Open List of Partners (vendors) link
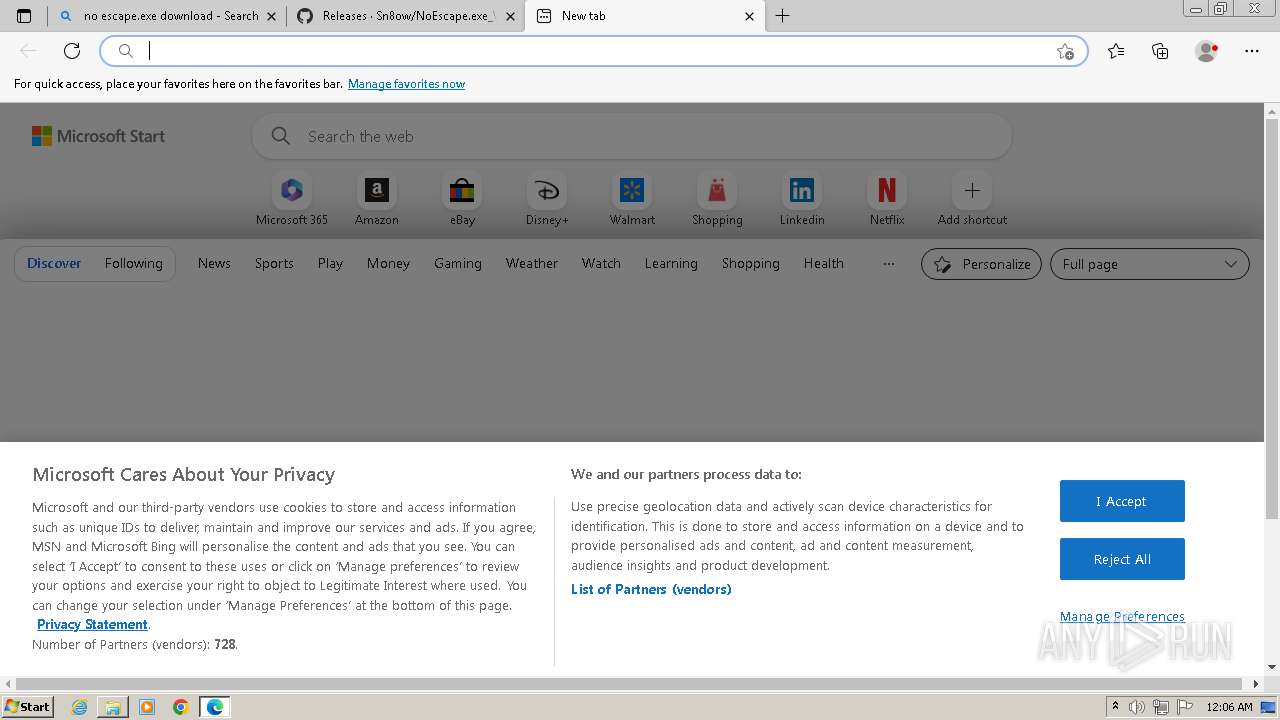1280x720 pixels. point(651,589)
